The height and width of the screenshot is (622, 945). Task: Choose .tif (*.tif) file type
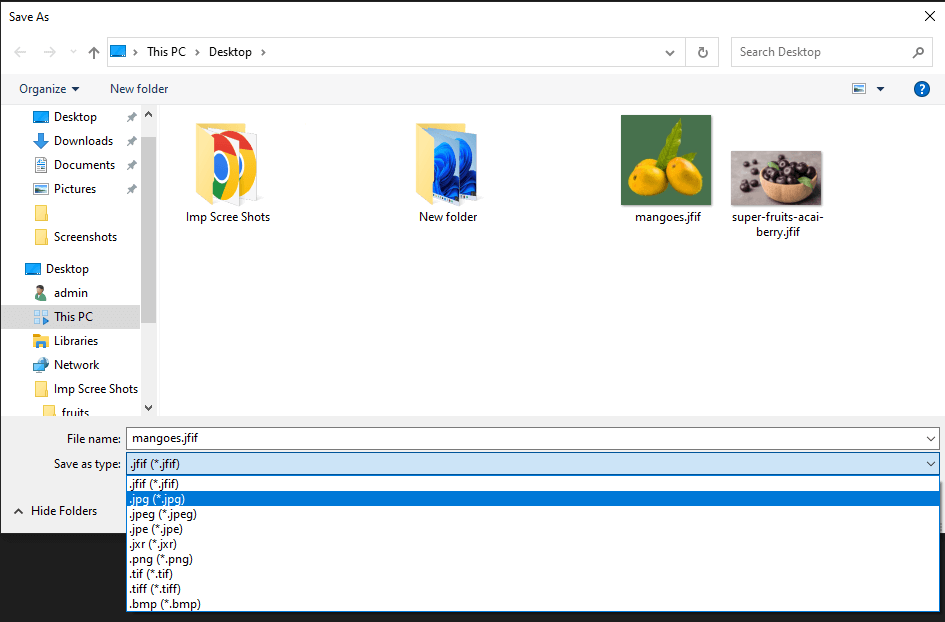click(533, 574)
